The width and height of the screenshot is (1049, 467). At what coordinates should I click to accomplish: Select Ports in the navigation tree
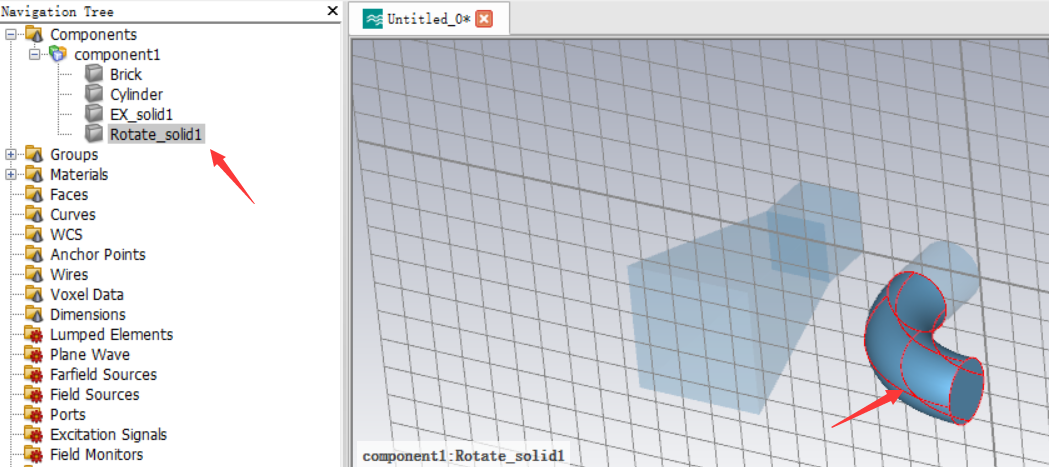pyautogui.click(x=68, y=415)
